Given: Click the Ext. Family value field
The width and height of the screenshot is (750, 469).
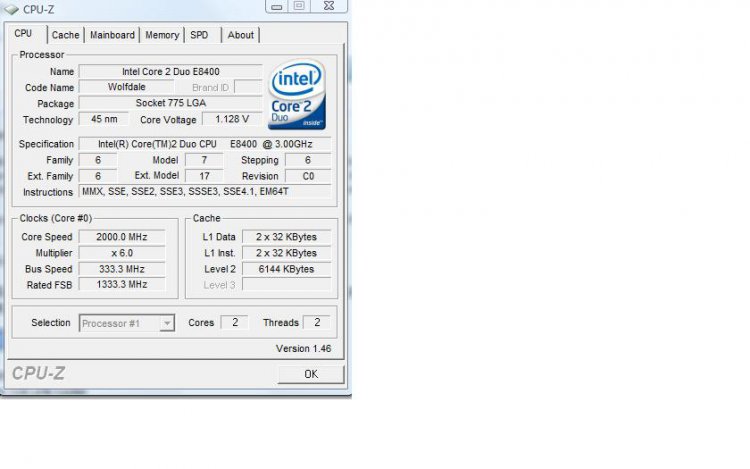Looking at the screenshot, I should 98,176.
